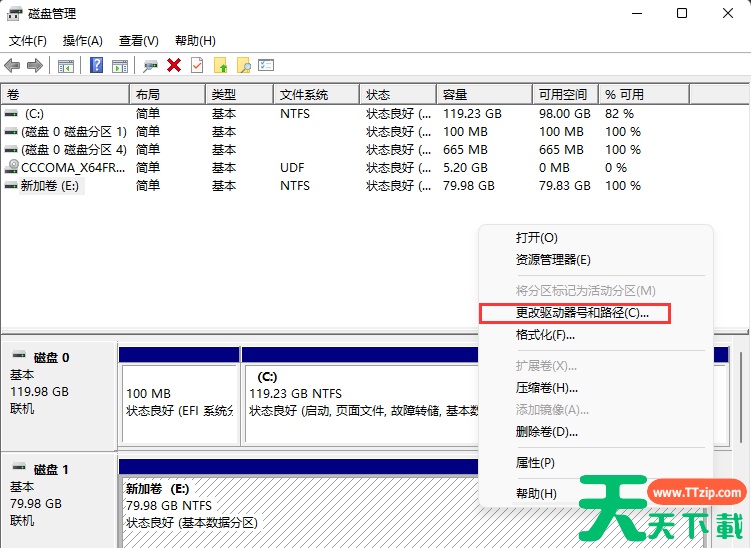Click the red X delete icon

click(174, 65)
